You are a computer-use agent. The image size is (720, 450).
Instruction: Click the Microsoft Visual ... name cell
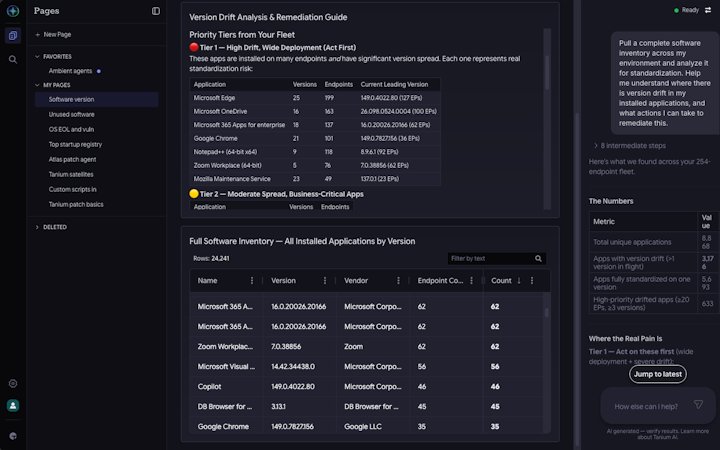coord(226,367)
